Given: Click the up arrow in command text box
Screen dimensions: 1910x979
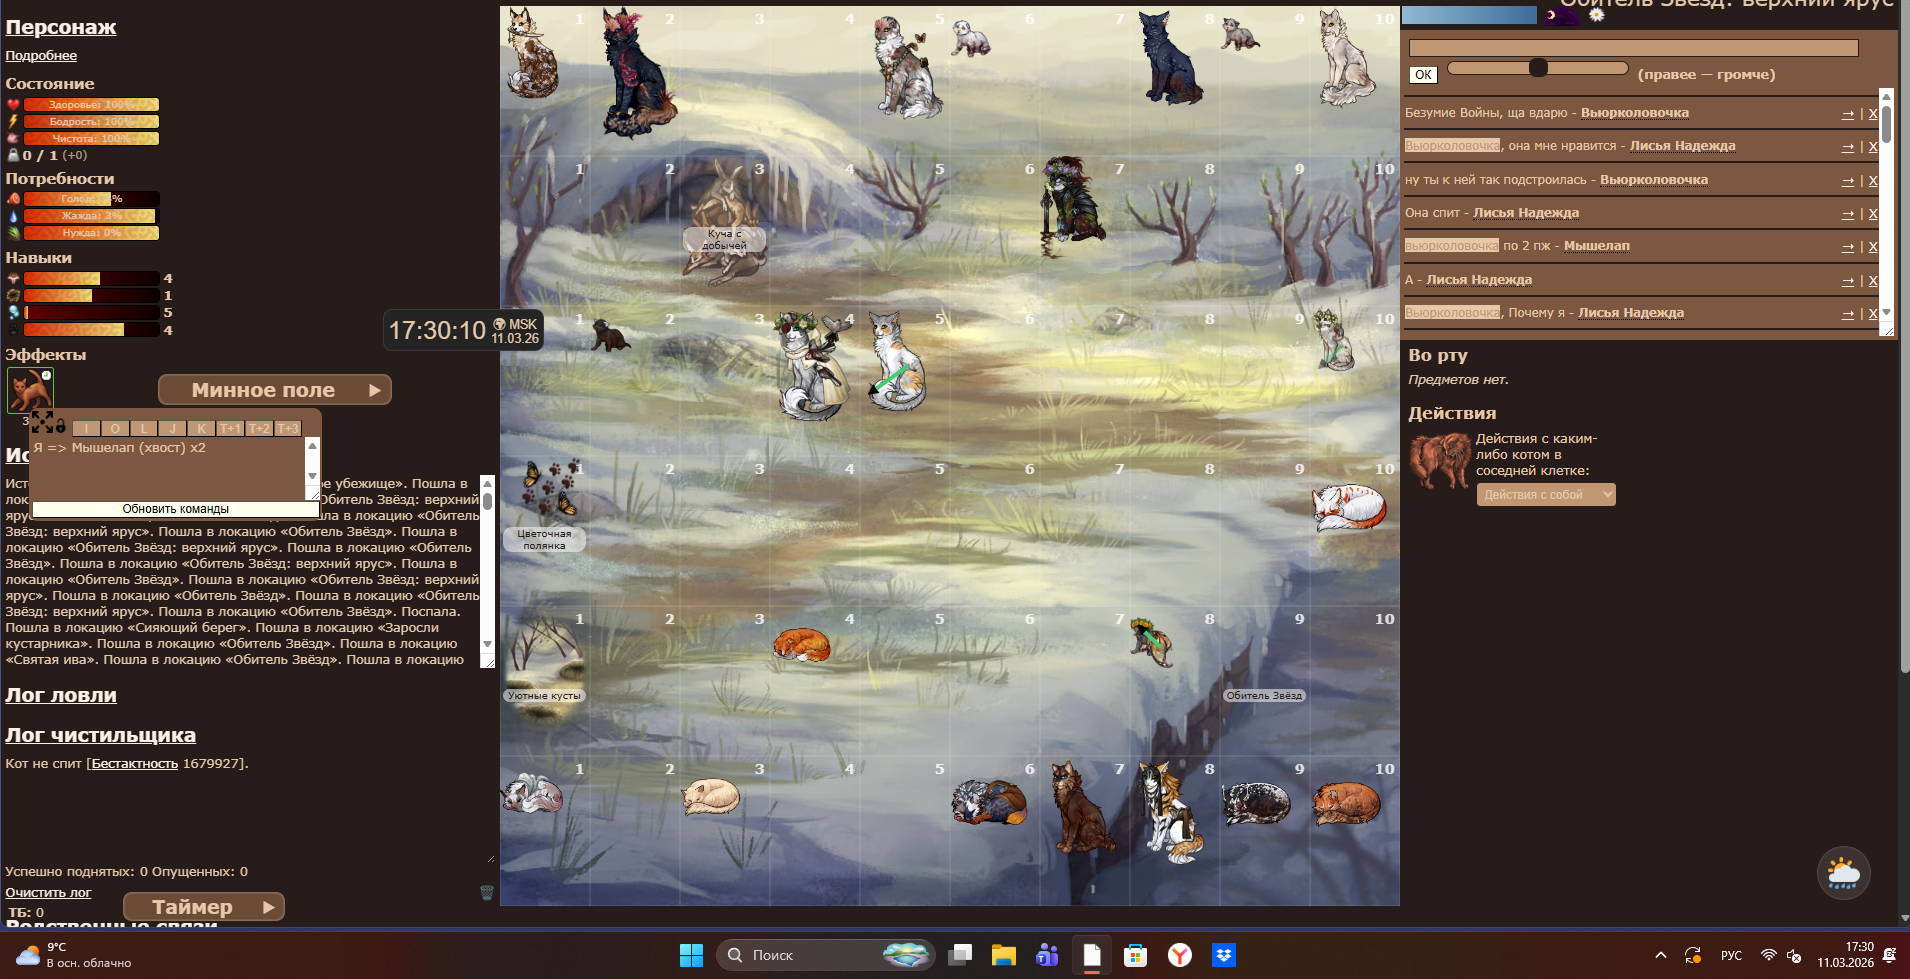Looking at the screenshot, I should (312, 446).
